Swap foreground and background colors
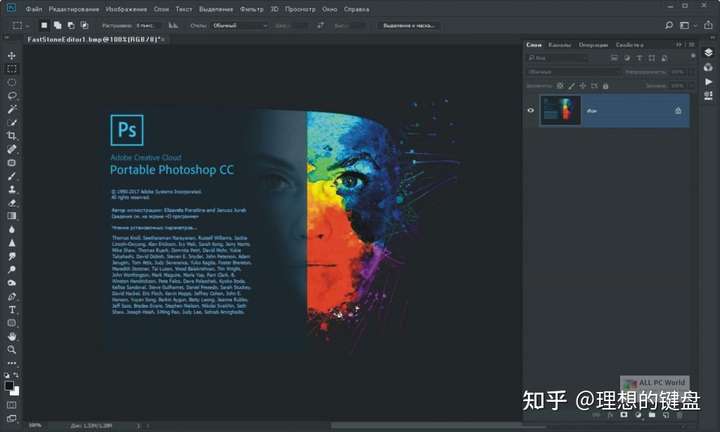The image size is (720, 432). [16, 375]
